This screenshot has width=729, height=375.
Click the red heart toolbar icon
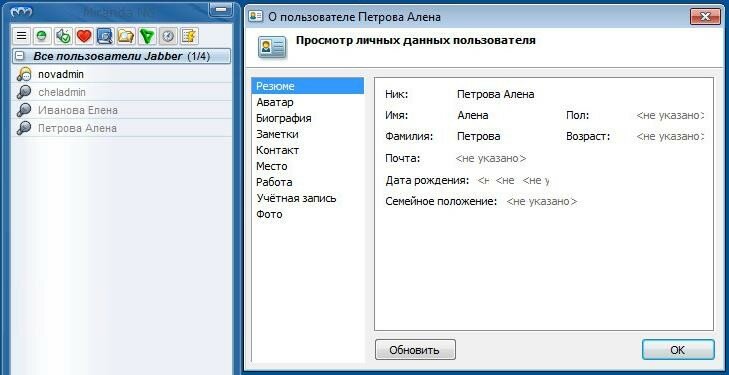click(84, 36)
